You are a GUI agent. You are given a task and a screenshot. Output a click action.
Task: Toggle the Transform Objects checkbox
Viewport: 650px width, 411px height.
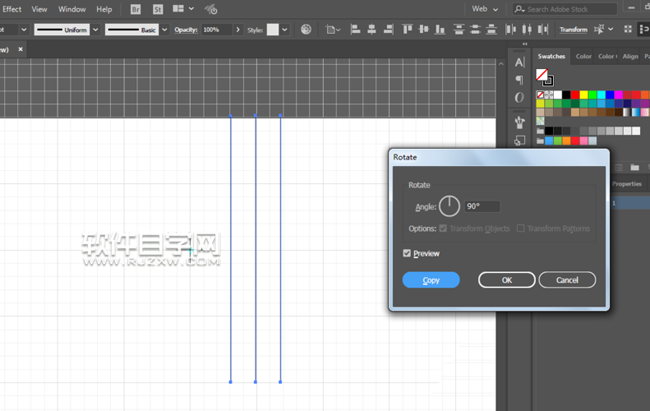coord(443,229)
